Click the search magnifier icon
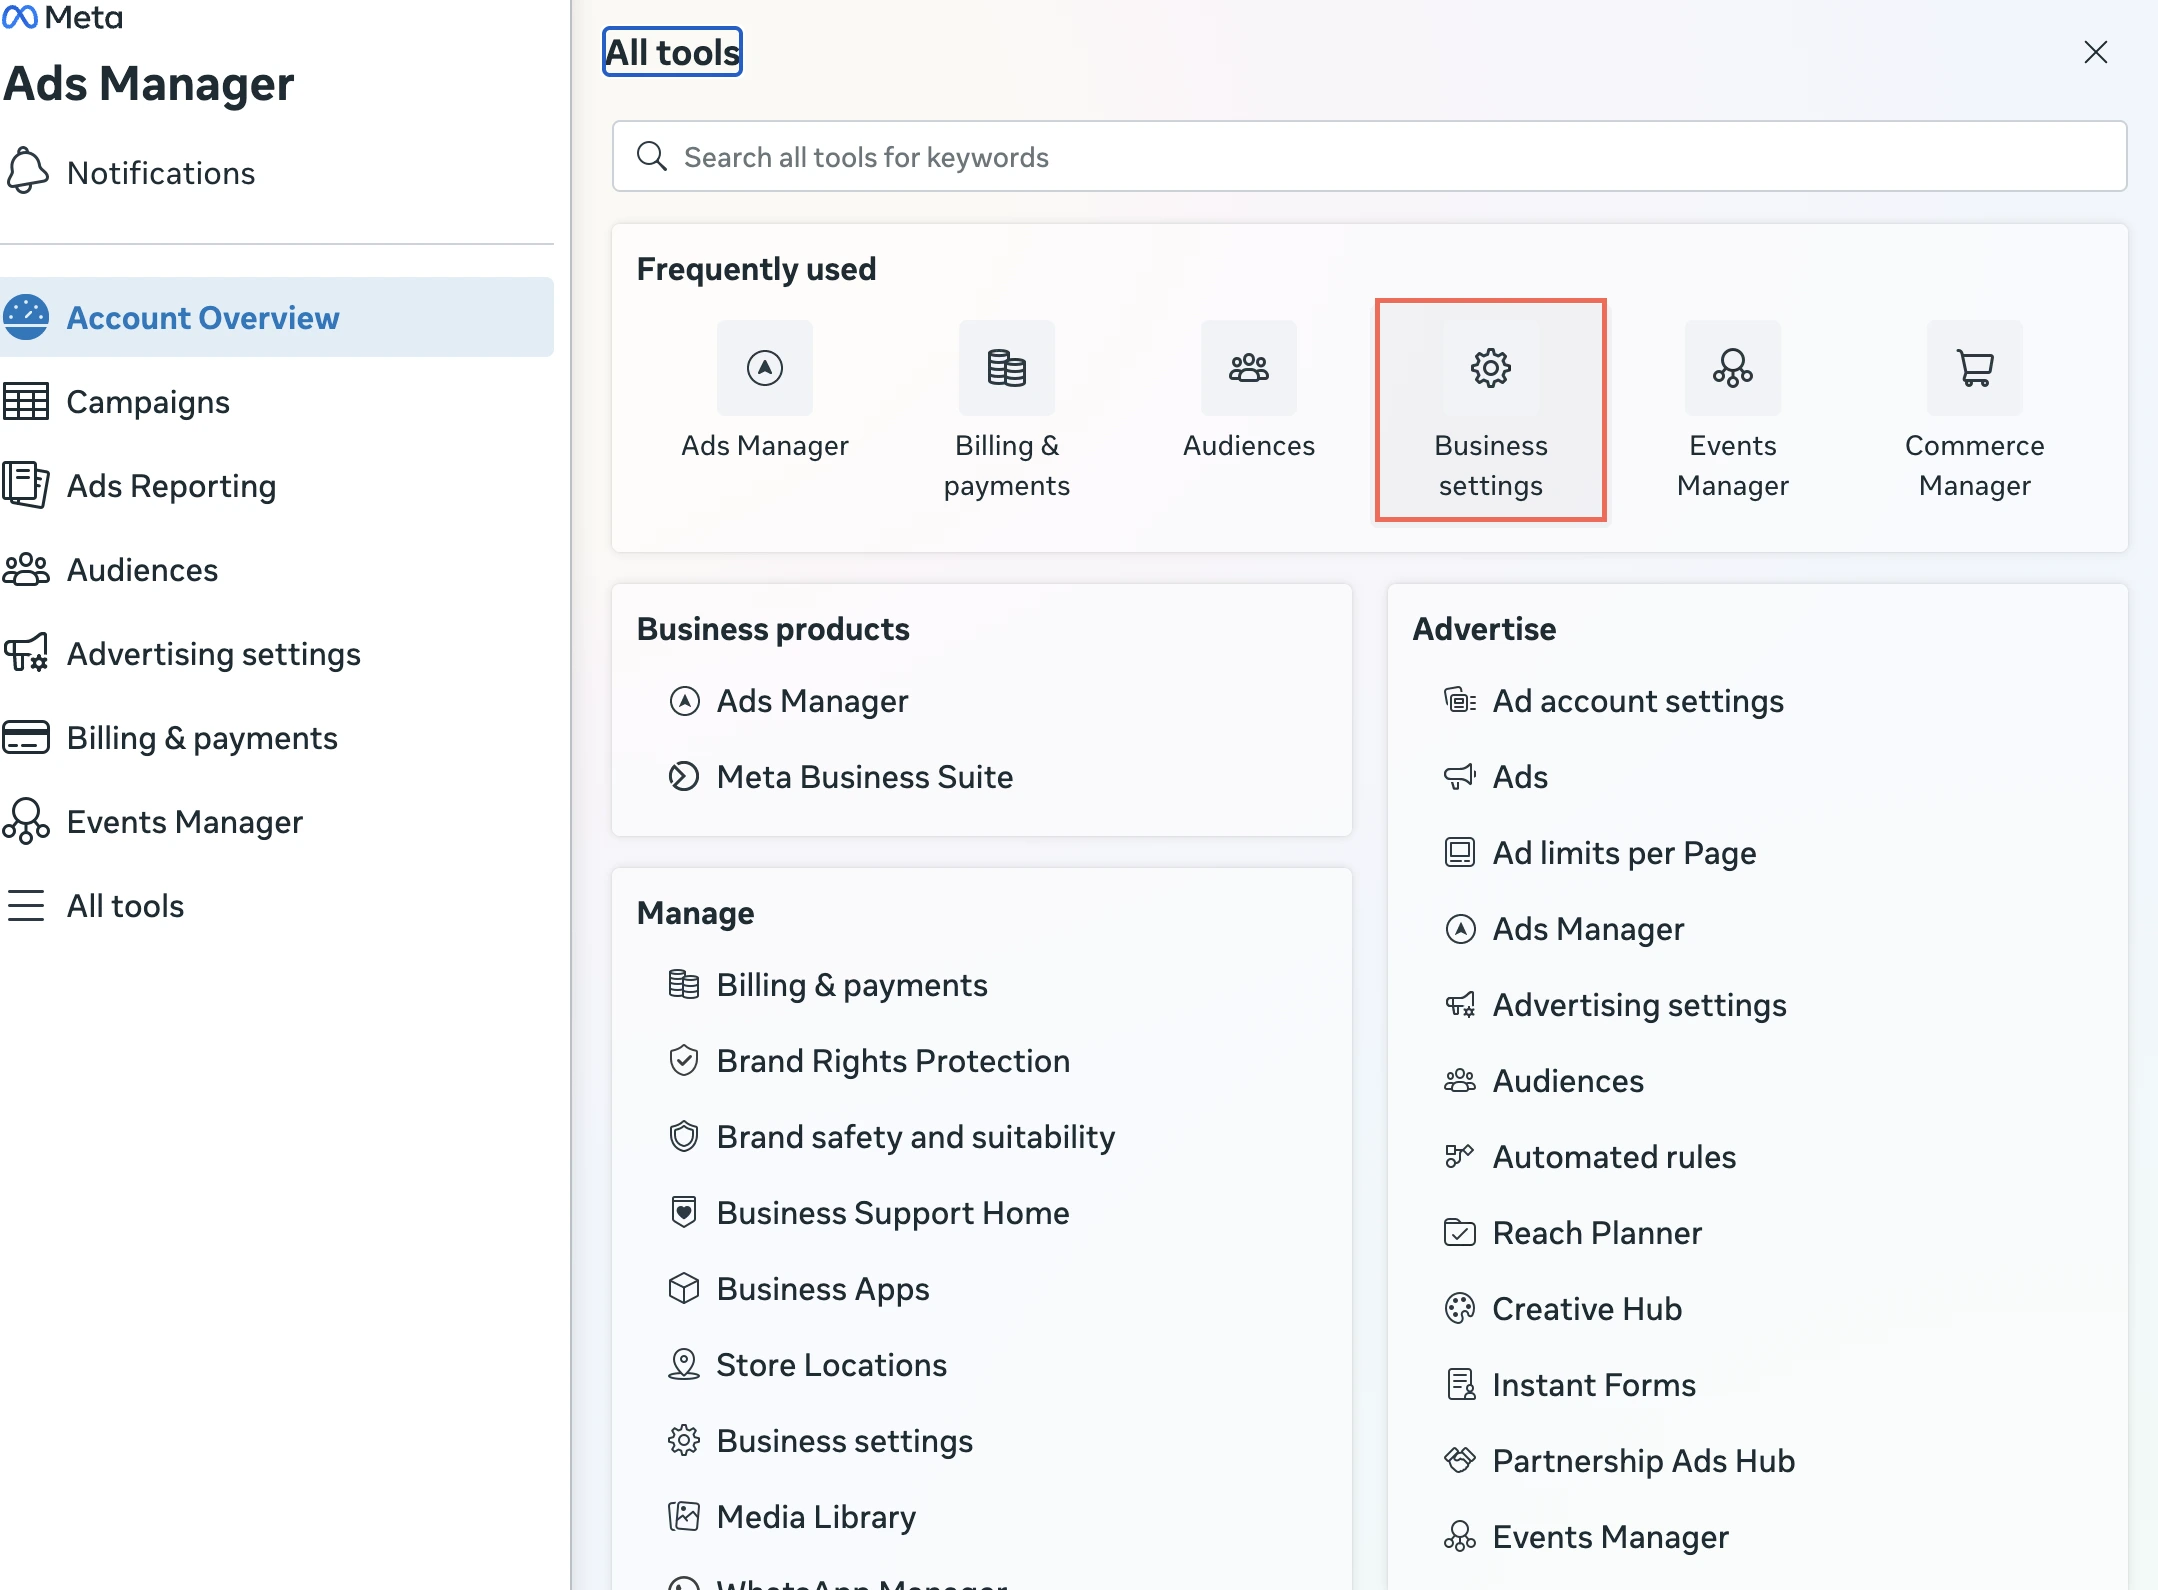The width and height of the screenshot is (2158, 1590). click(652, 156)
